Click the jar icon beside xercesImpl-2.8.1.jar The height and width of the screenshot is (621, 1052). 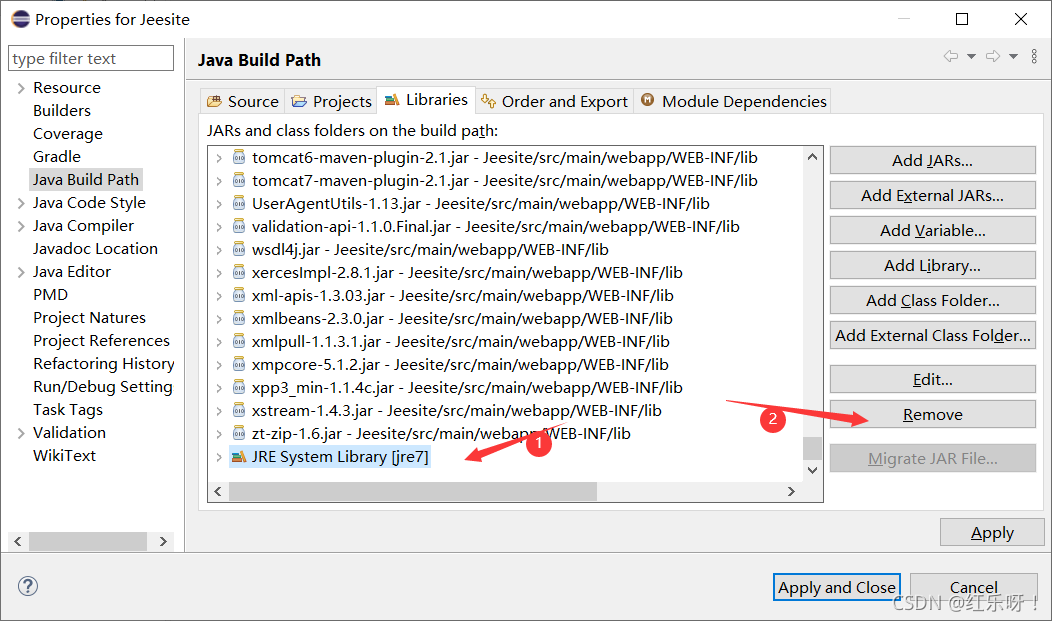click(239, 272)
